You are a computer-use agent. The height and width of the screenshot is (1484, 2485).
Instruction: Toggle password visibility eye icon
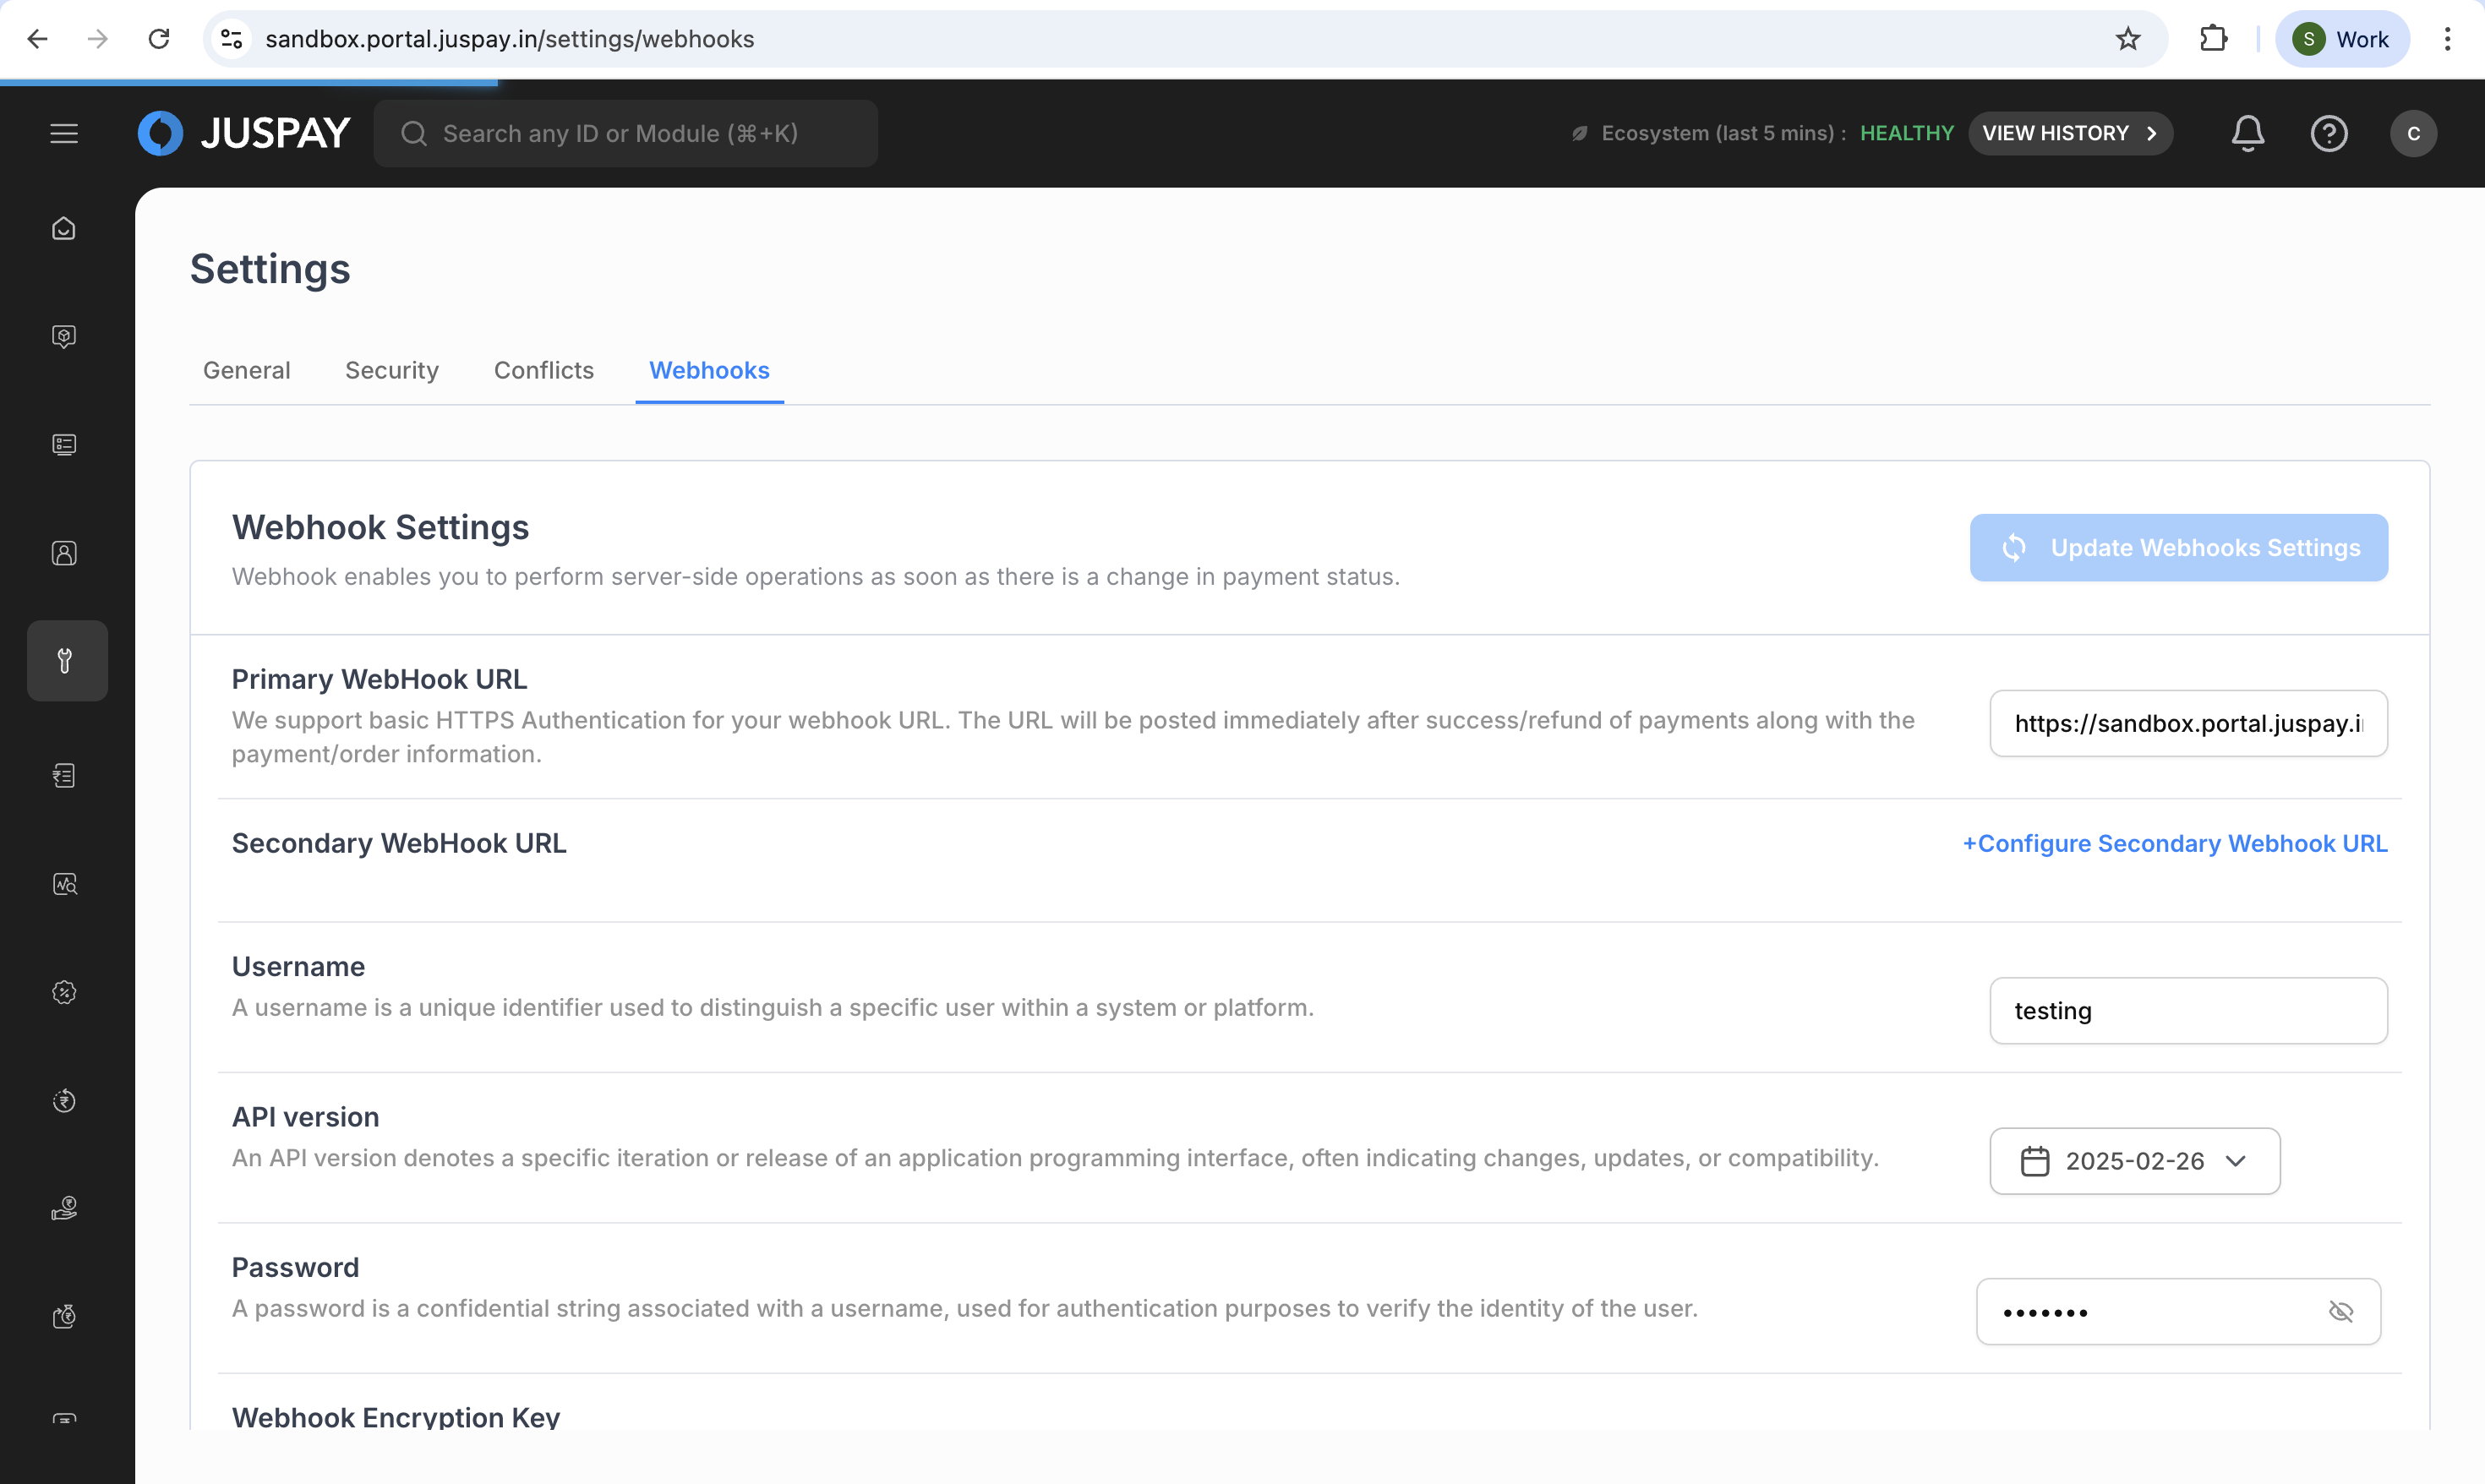(x=2340, y=1311)
